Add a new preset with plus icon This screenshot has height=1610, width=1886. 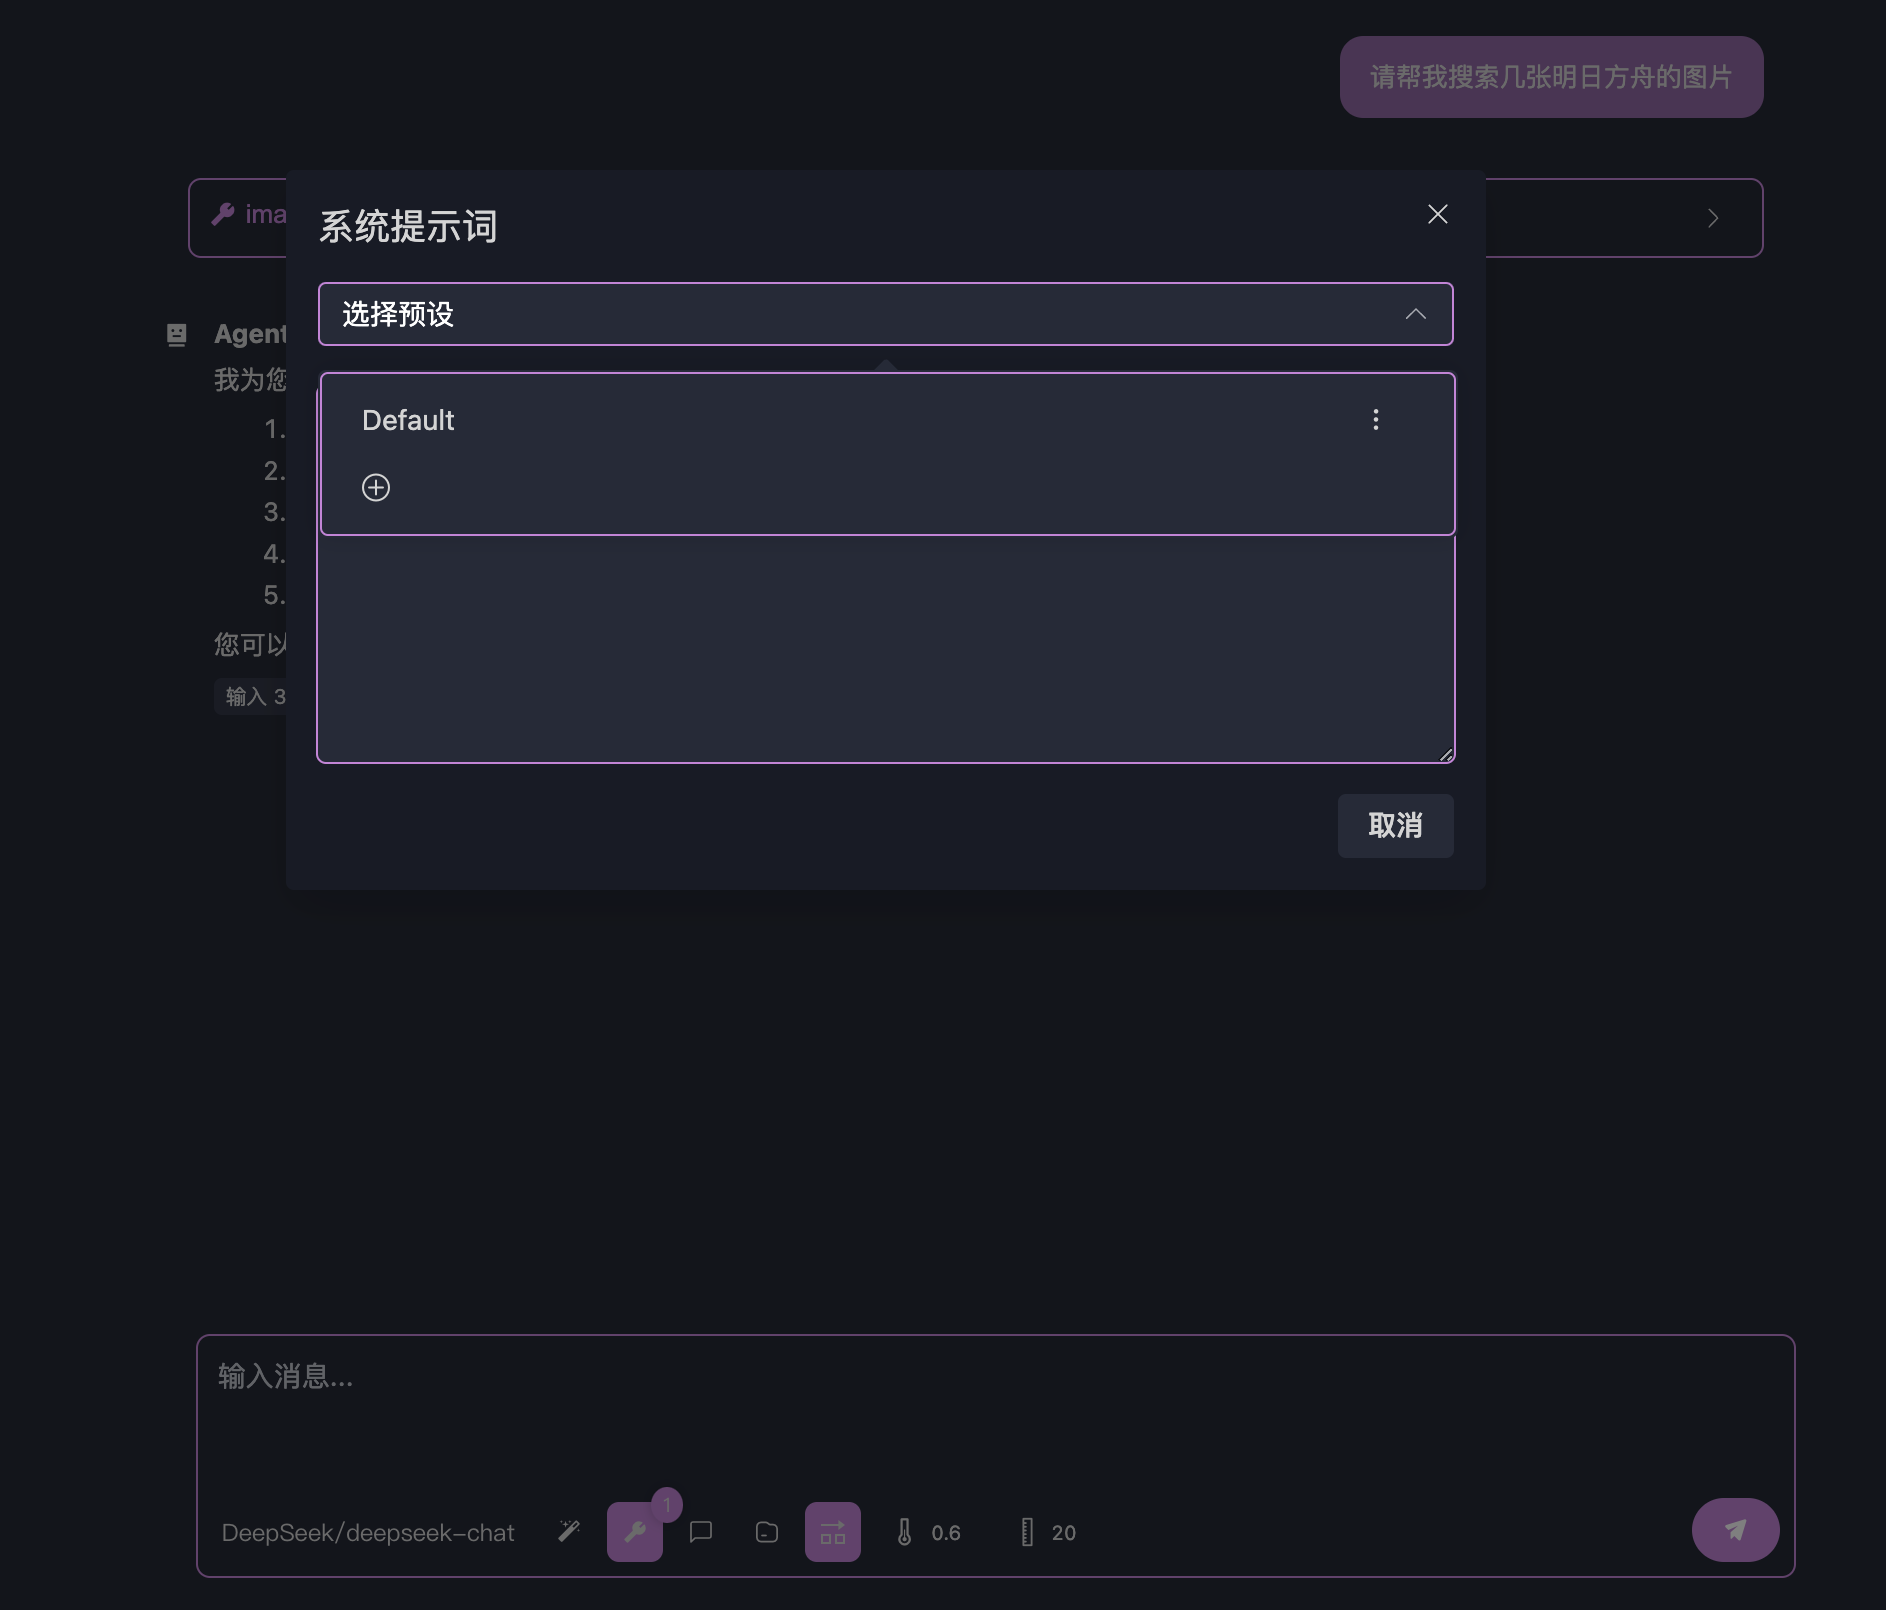point(376,487)
